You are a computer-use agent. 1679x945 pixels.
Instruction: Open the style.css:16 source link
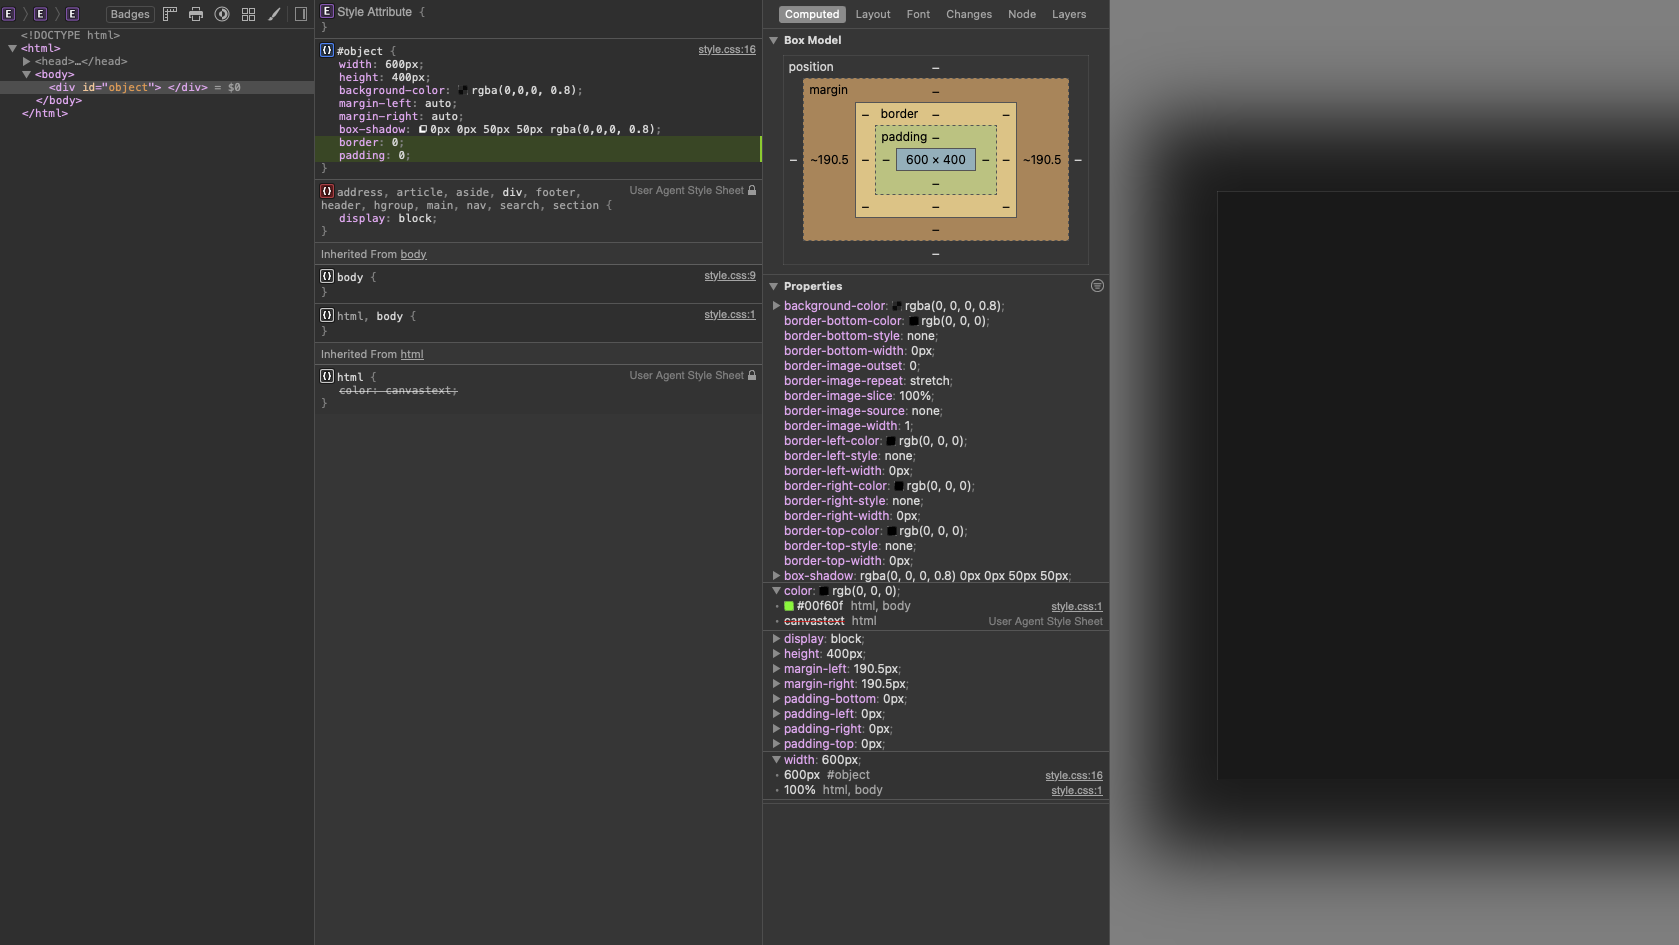coord(727,49)
